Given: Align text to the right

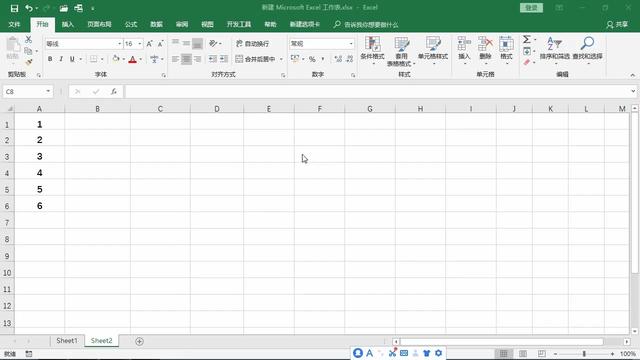Looking at the screenshot, I should click(198, 59).
